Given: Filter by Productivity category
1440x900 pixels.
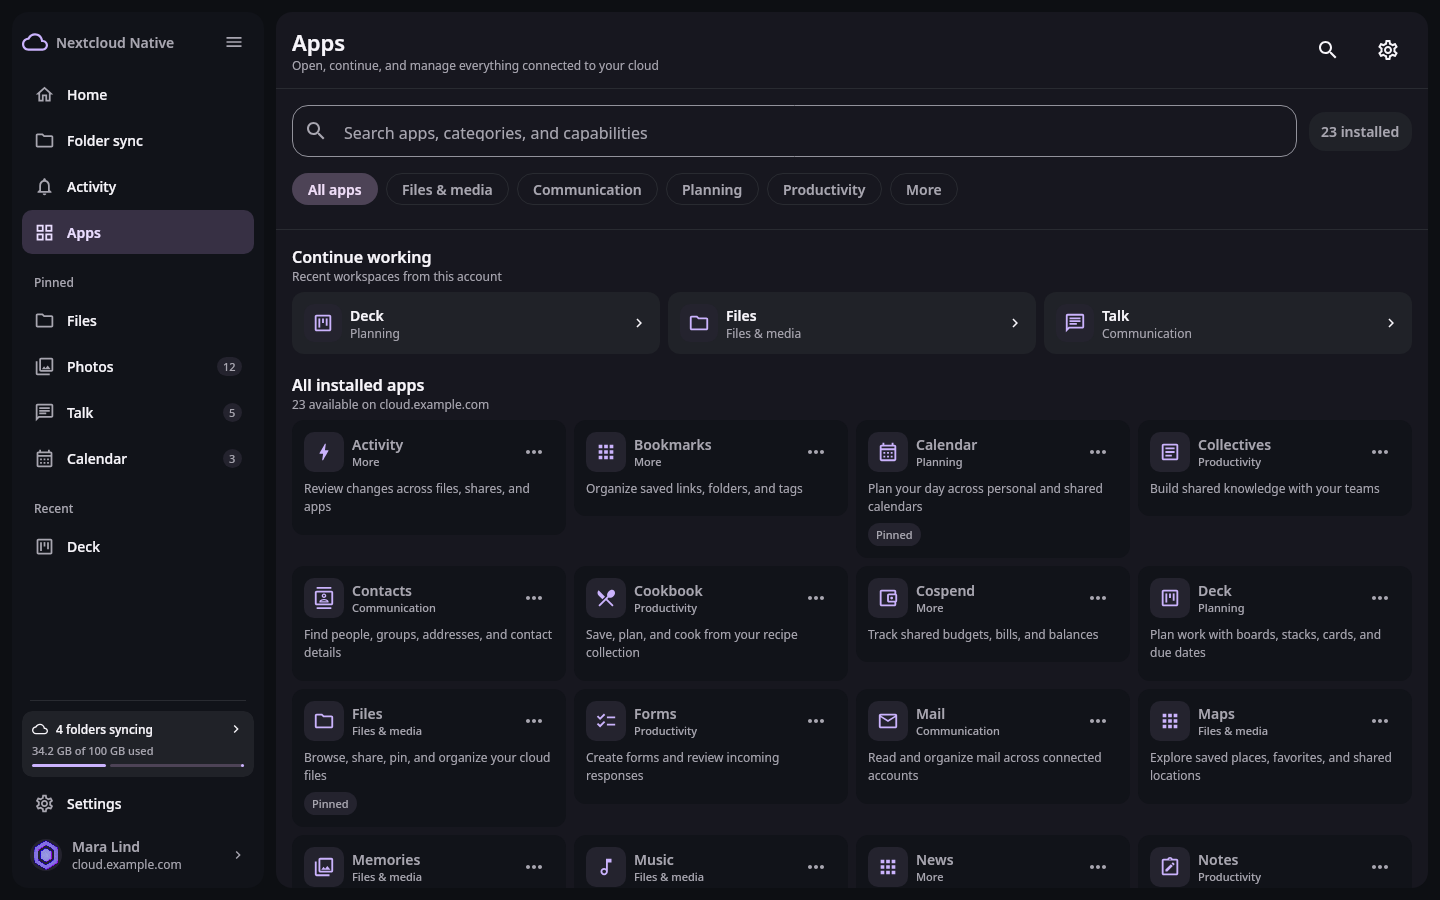Looking at the screenshot, I should pos(824,189).
